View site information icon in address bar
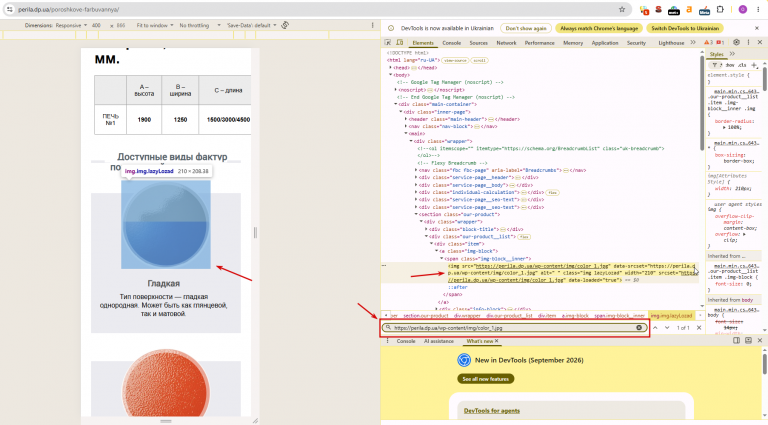The image size is (768, 425). click(x=9, y=9)
